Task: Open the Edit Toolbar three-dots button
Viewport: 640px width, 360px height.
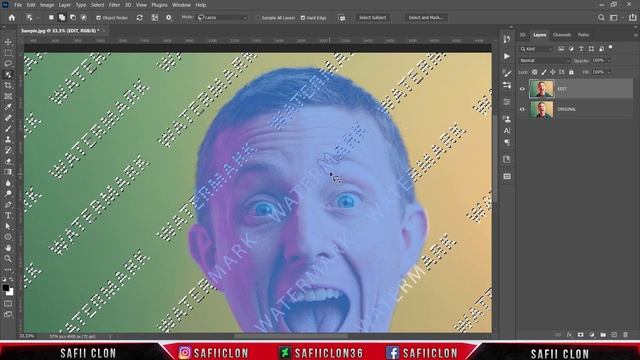Action: point(8,269)
